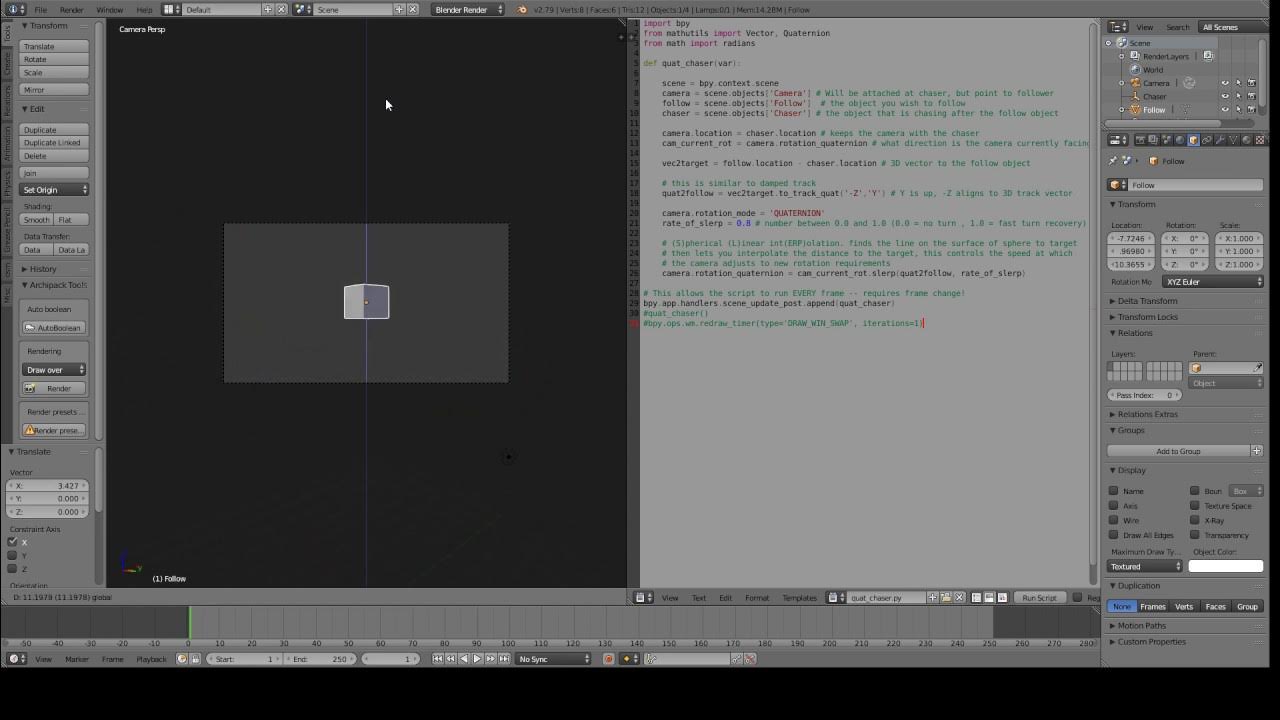Image resolution: width=1280 pixels, height=720 pixels.
Task: Open the Help menu
Action: coord(144,10)
